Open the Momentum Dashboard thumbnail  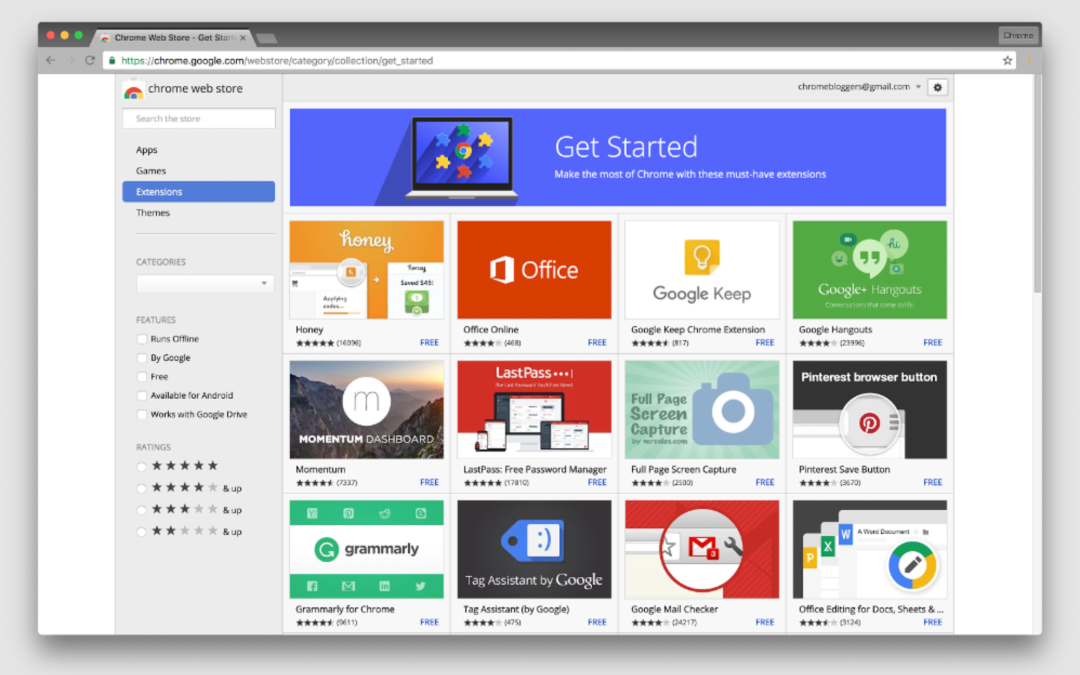(x=366, y=409)
